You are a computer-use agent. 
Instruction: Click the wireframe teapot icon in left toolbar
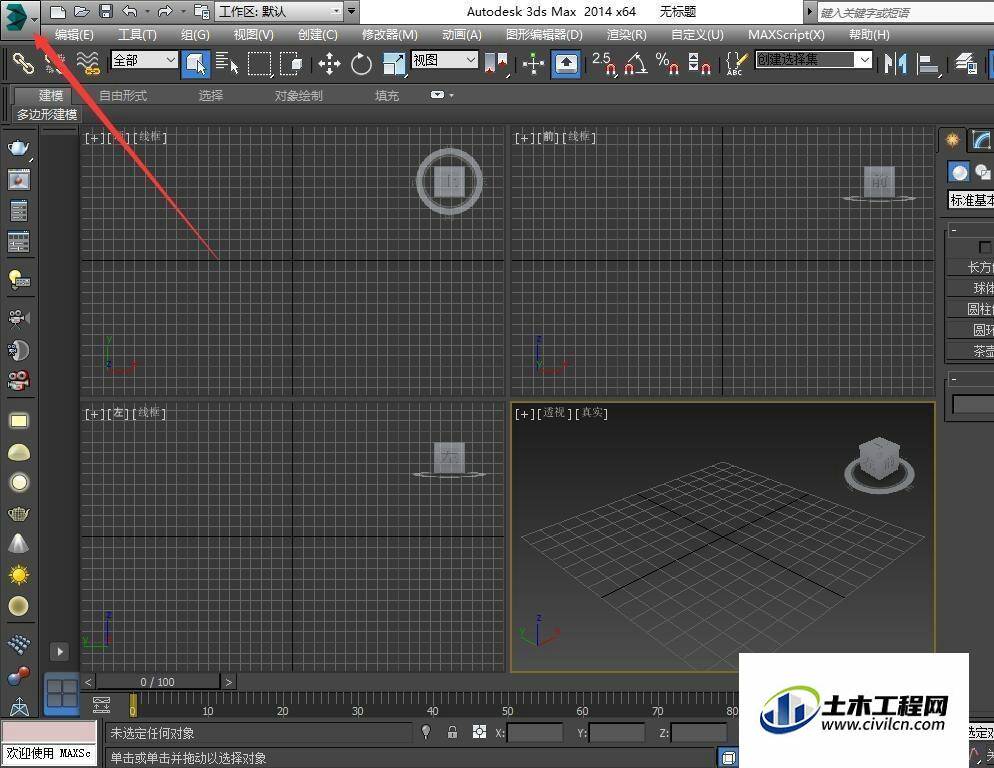pyautogui.click(x=18, y=513)
